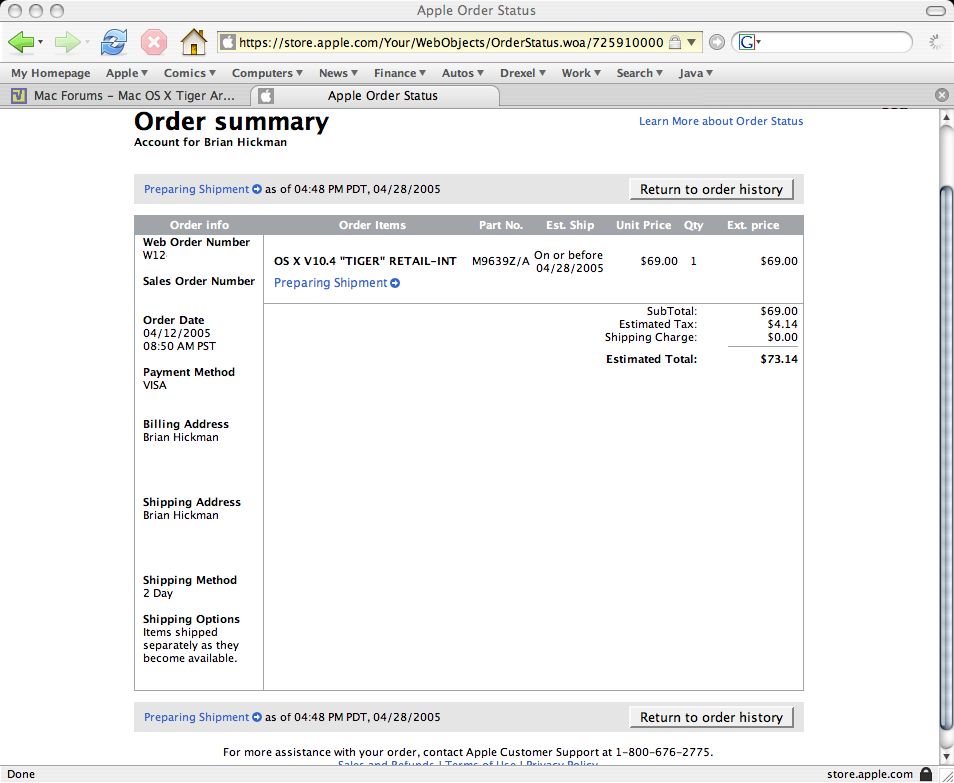Click the bottom Return to order history button

coord(711,717)
